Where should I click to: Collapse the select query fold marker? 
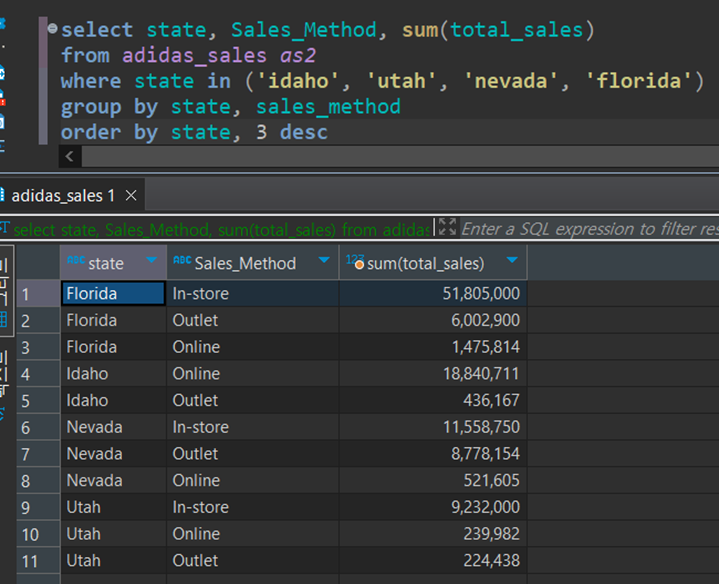[x=52, y=29]
